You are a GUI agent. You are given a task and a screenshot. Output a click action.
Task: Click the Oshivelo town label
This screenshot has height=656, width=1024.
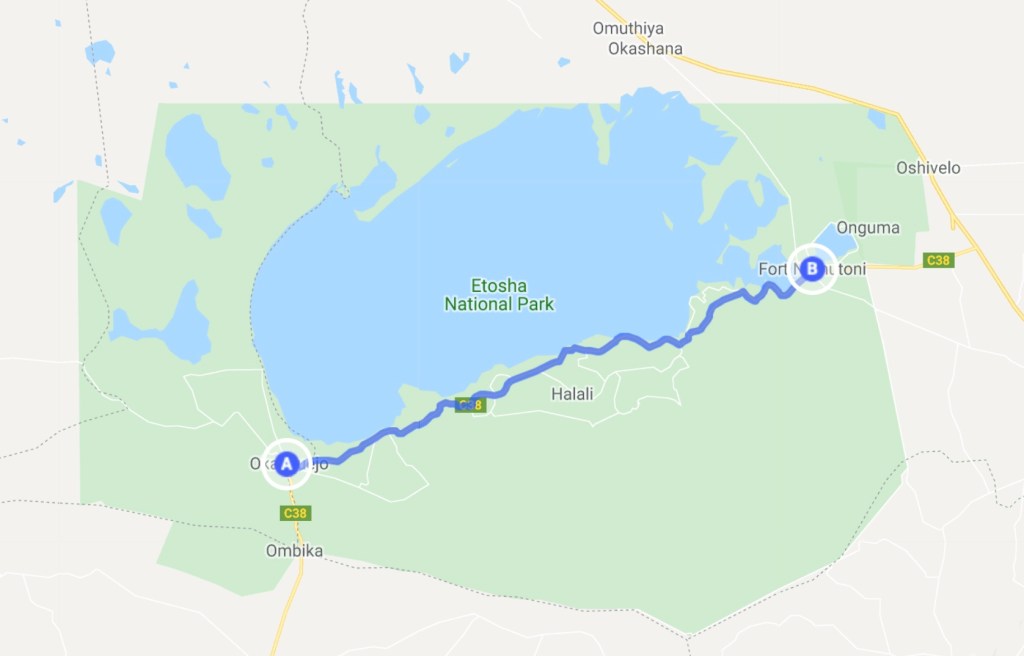928,168
